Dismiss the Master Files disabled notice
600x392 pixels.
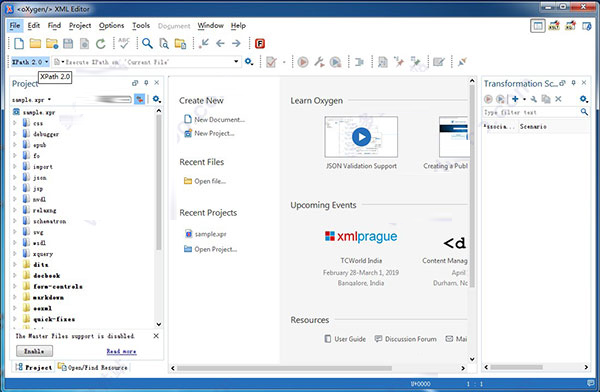pos(156,336)
